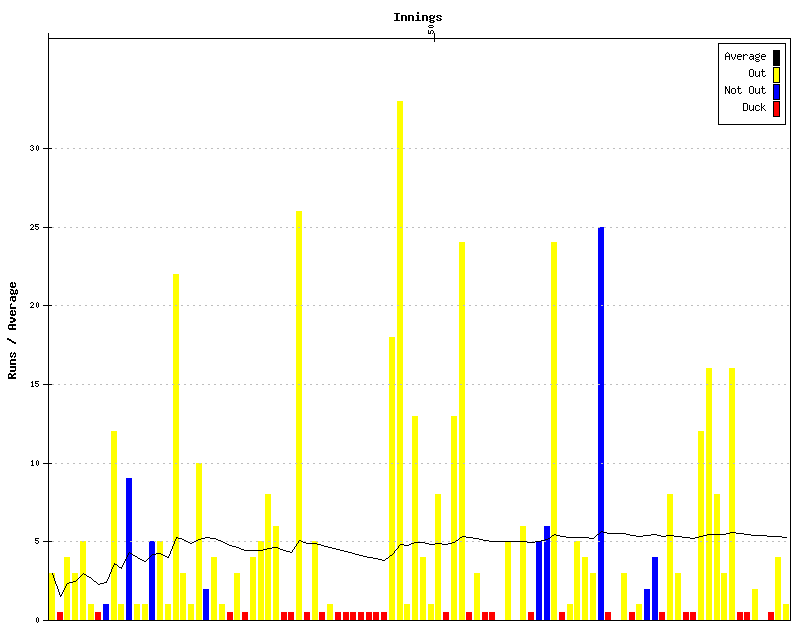Click the '0' y-axis tick label
This screenshot has height=640, width=800.
pyautogui.click(x=37, y=621)
